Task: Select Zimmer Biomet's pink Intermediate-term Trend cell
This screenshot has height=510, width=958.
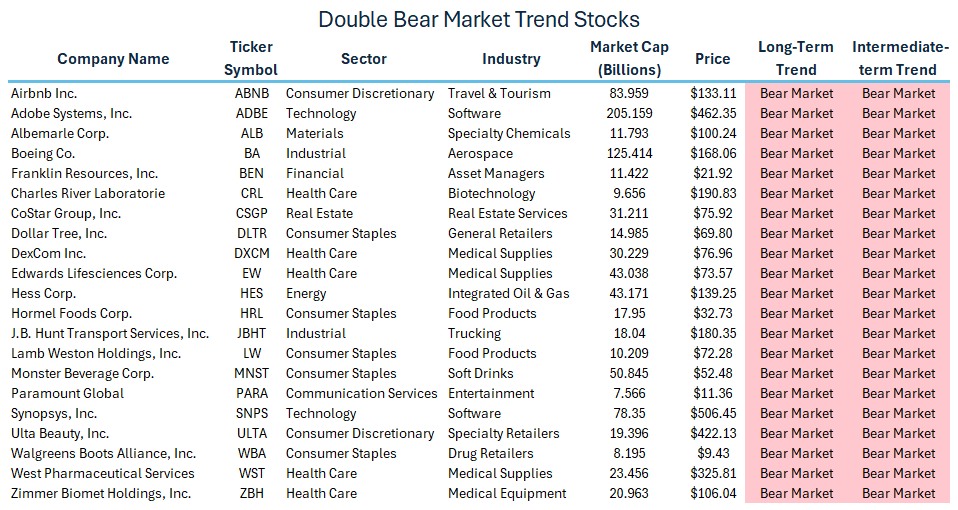Action: (899, 493)
